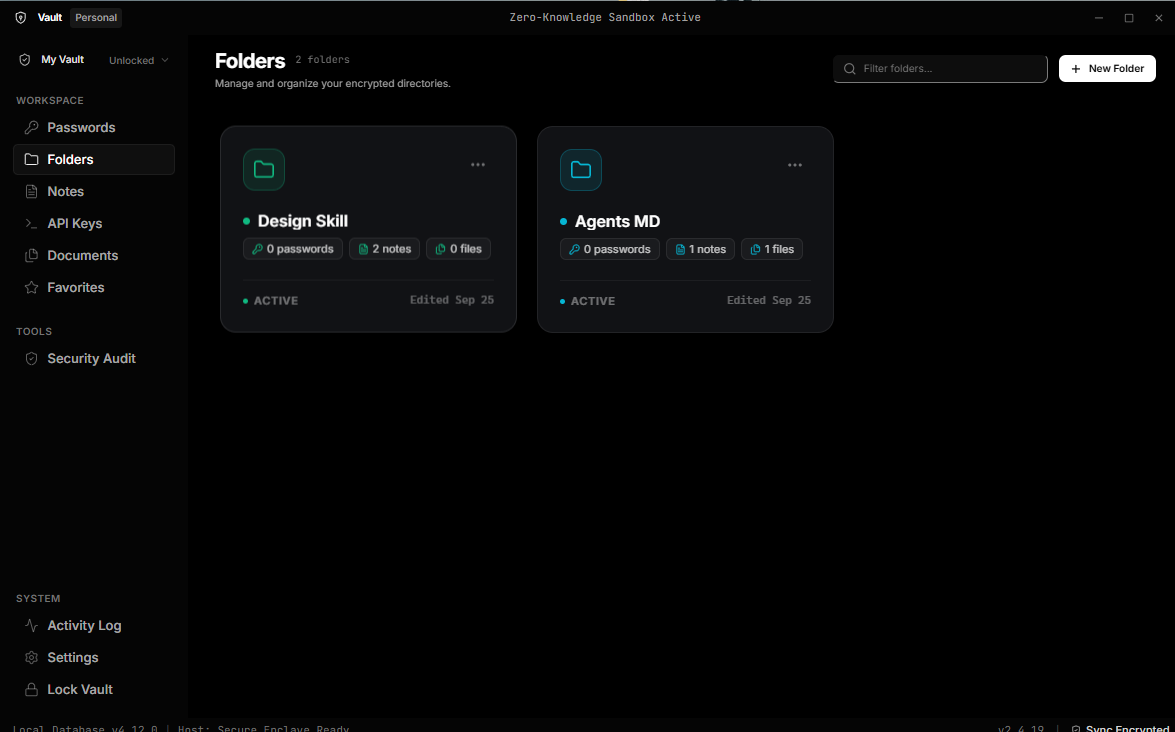Switch to Documents section
The image size is (1175, 732).
point(94,255)
